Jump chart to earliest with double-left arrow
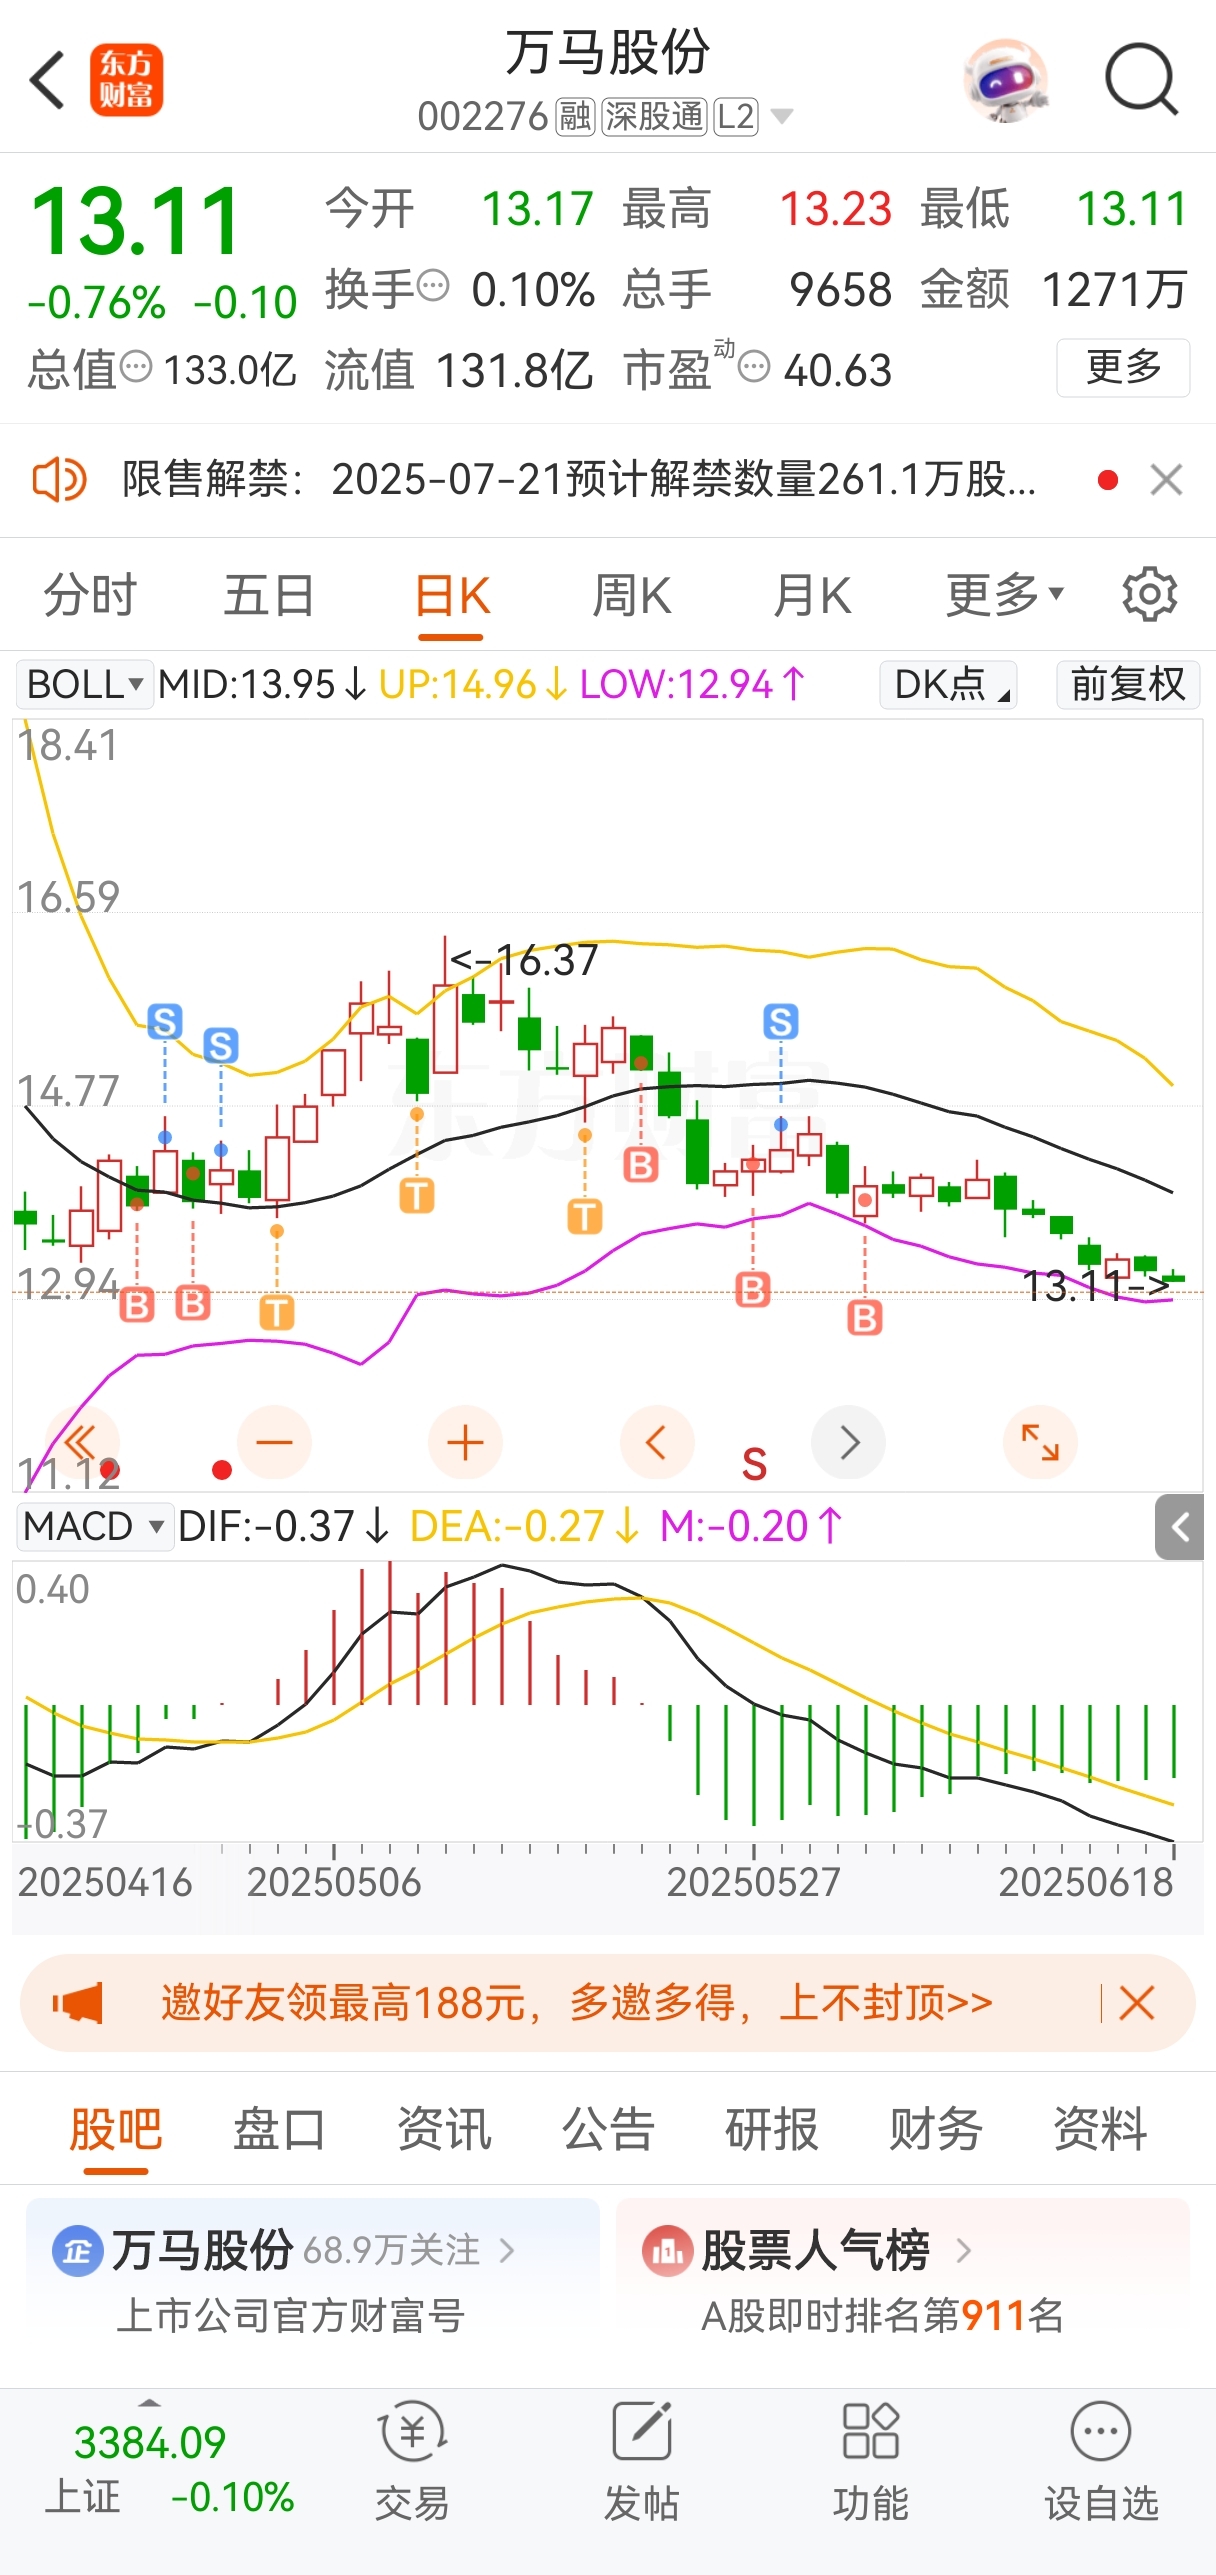1216x2575 pixels. click(x=82, y=1442)
